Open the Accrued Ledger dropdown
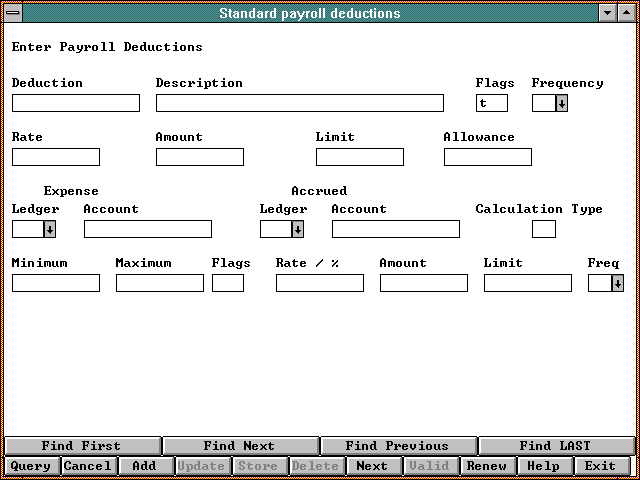This screenshot has width=640, height=480. [297, 229]
